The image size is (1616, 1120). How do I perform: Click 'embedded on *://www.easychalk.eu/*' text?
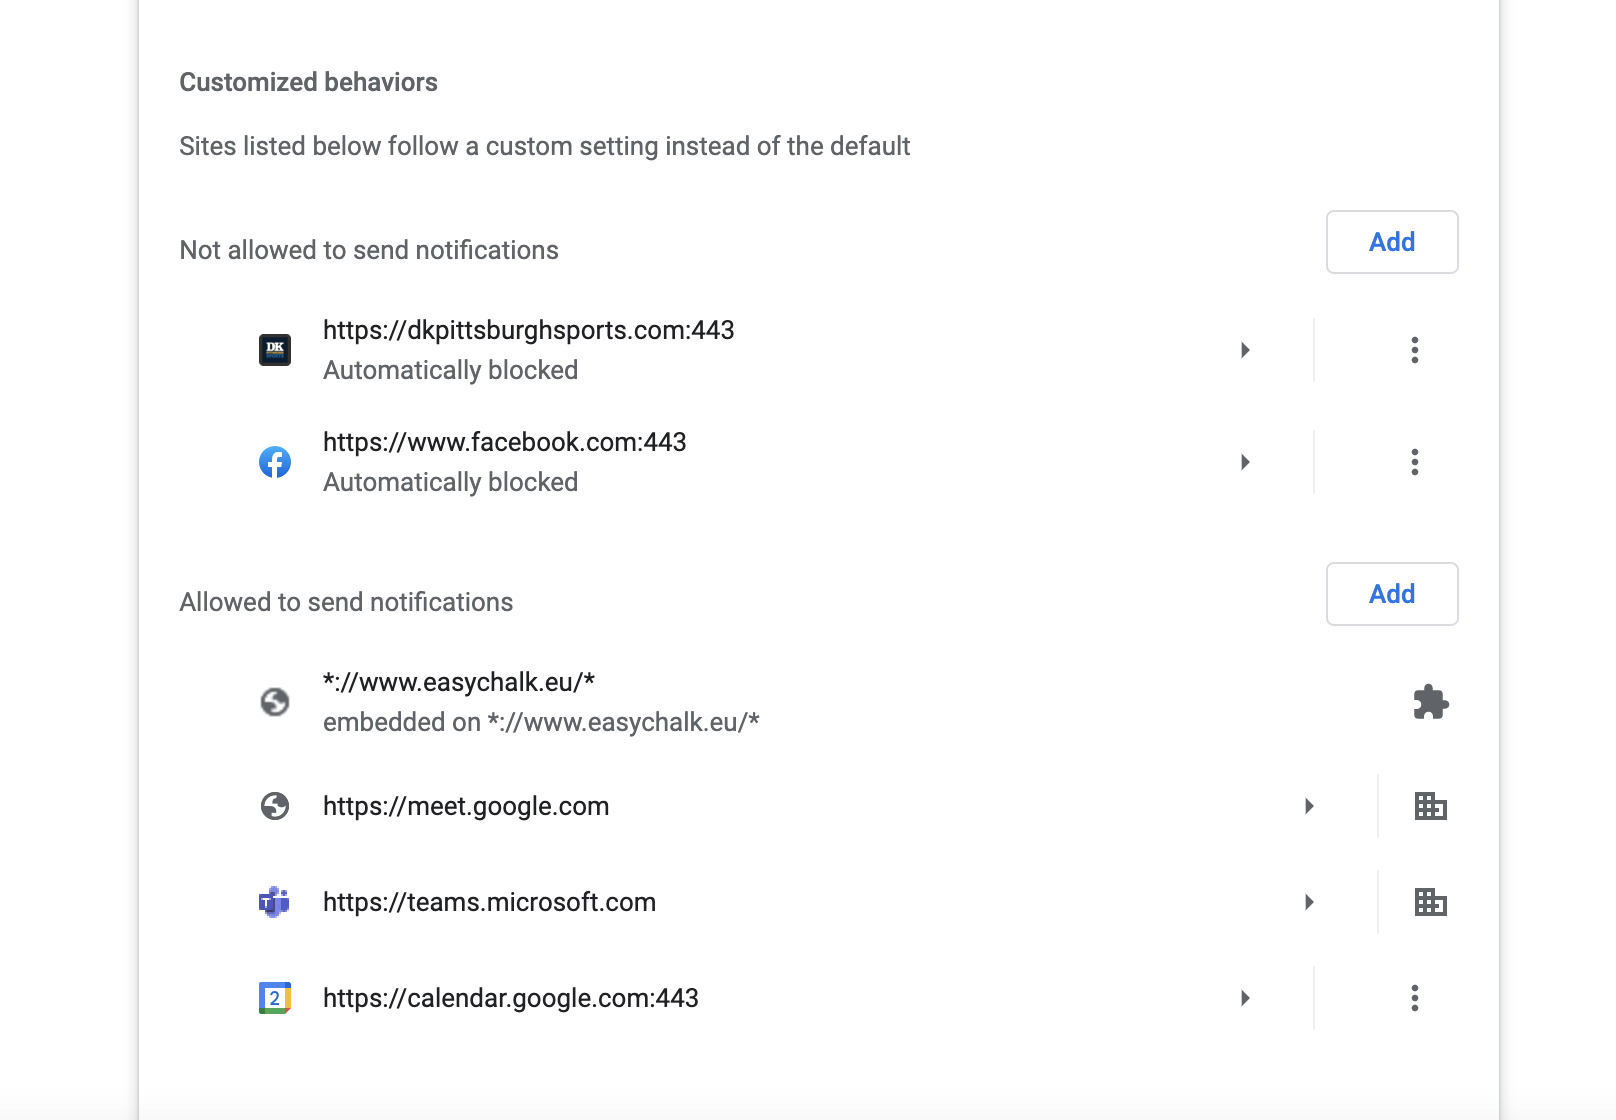tap(541, 722)
